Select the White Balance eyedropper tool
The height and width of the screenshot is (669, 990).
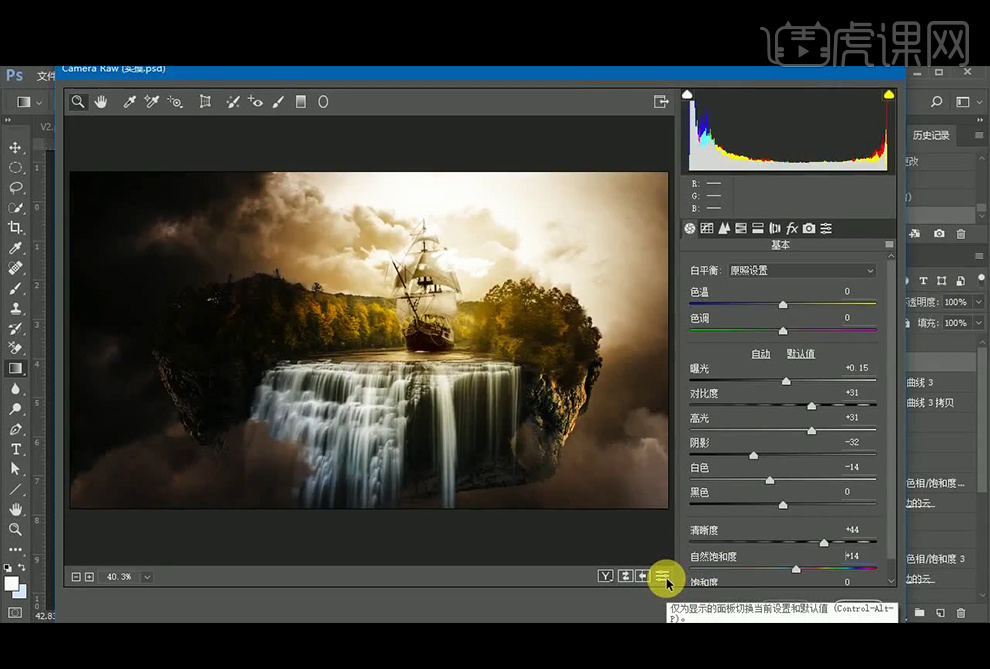129,102
